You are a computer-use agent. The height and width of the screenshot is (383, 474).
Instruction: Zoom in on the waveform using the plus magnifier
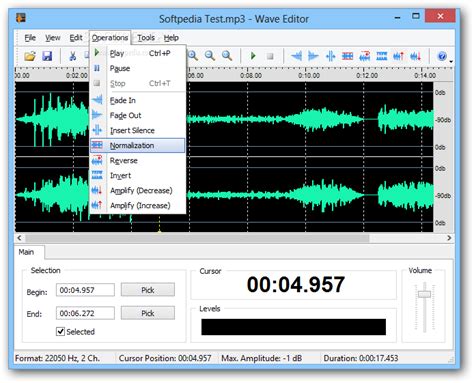point(193,56)
